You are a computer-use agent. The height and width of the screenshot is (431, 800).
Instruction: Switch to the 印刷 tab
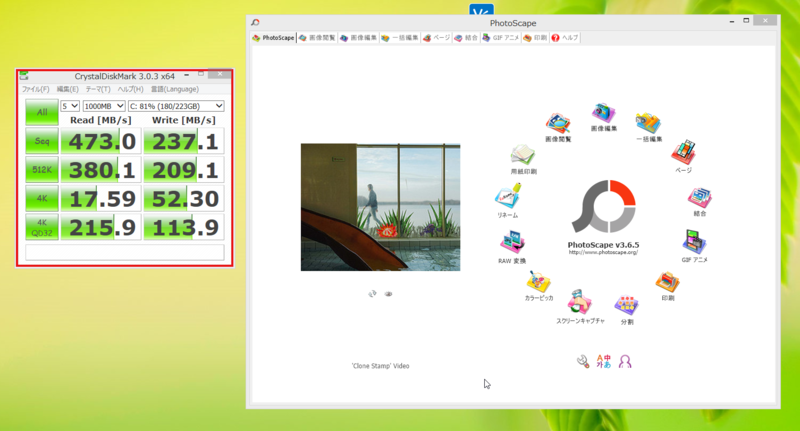535,38
